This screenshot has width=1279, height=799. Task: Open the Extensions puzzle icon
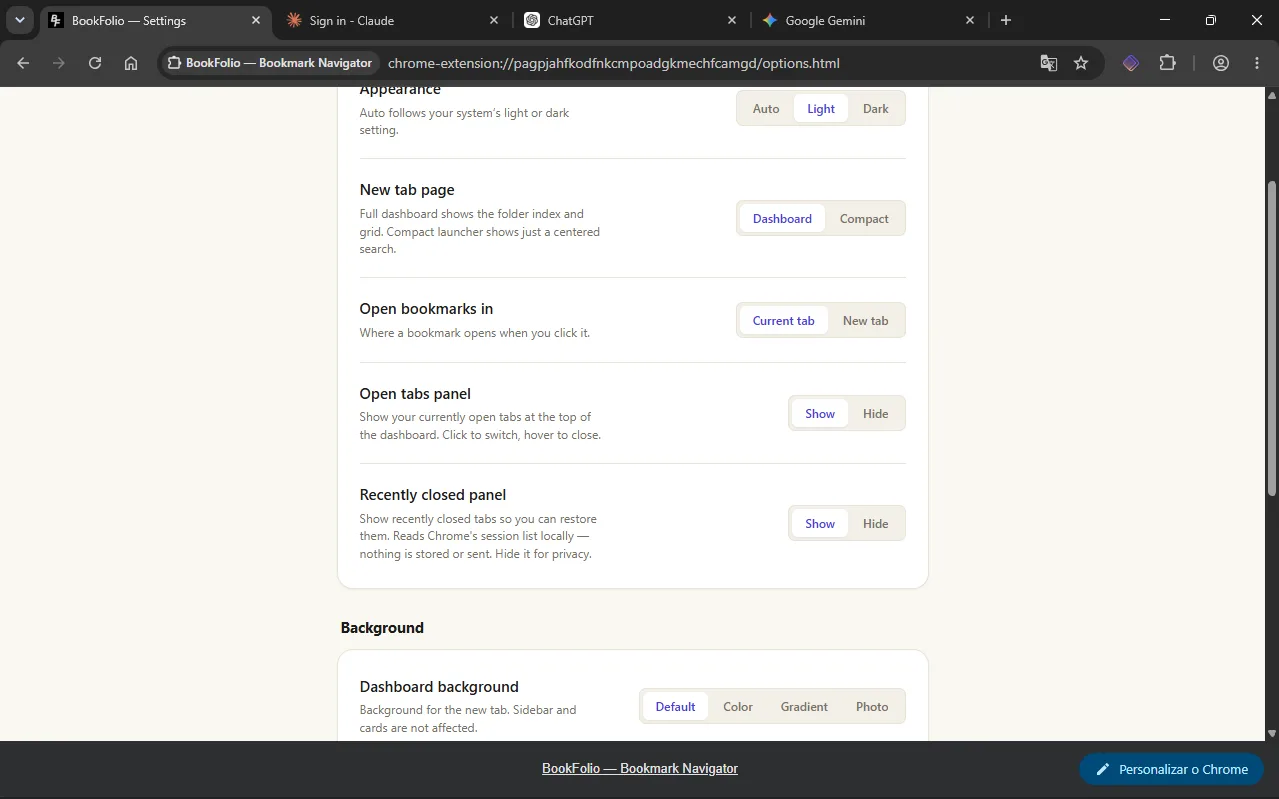click(x=1167, y=63)
